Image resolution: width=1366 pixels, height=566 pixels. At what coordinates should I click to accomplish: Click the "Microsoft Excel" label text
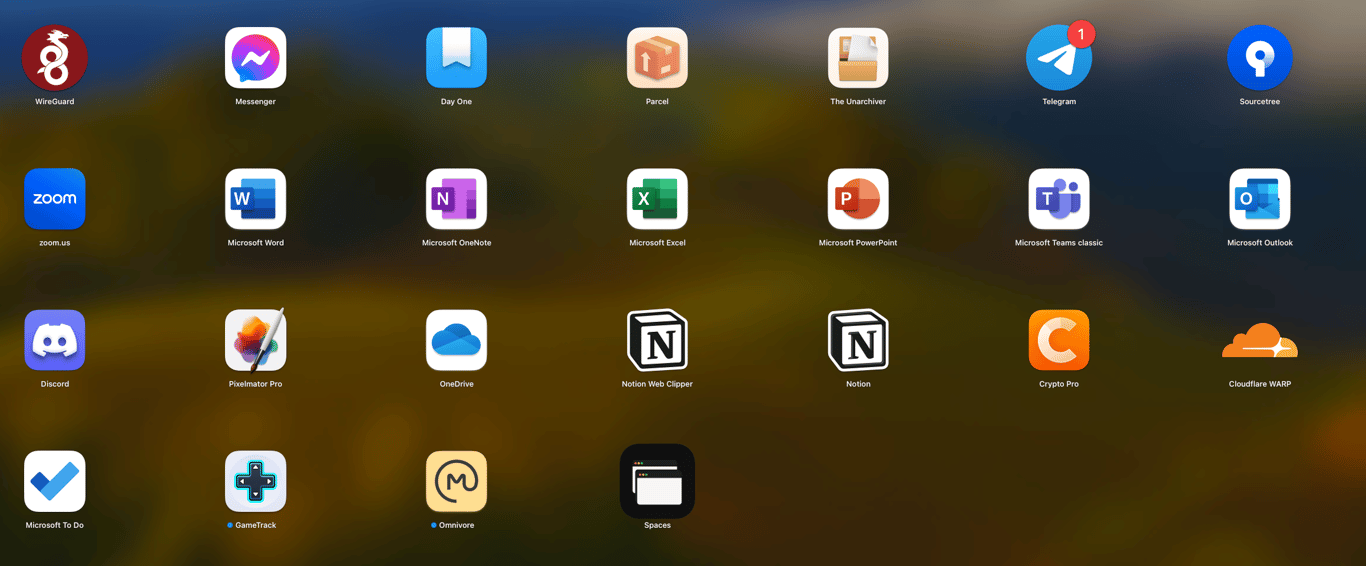(657, 243)
